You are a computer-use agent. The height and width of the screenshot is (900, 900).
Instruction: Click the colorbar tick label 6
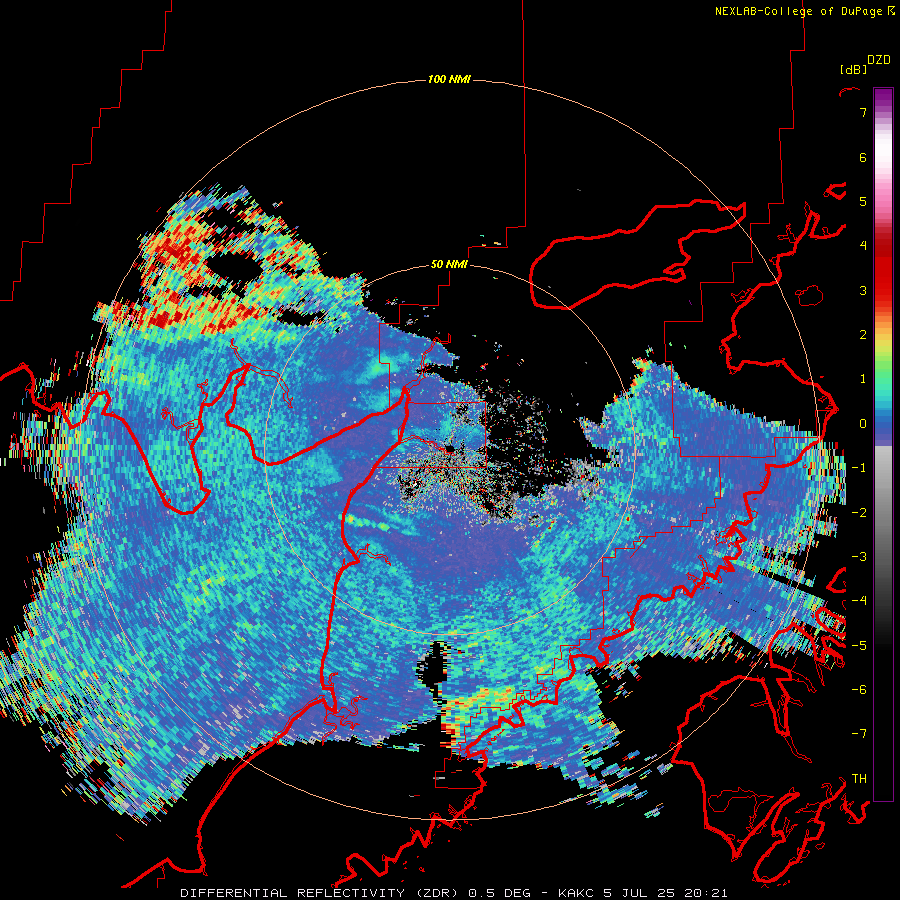pos(863,157)
